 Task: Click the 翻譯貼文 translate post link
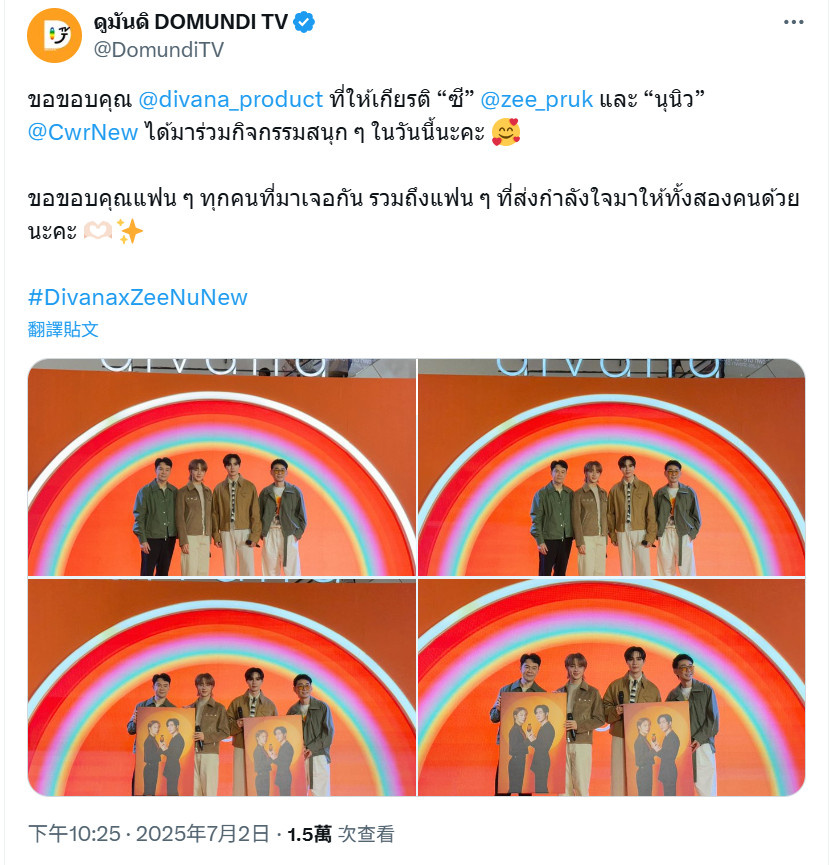(x=63, y=329)
